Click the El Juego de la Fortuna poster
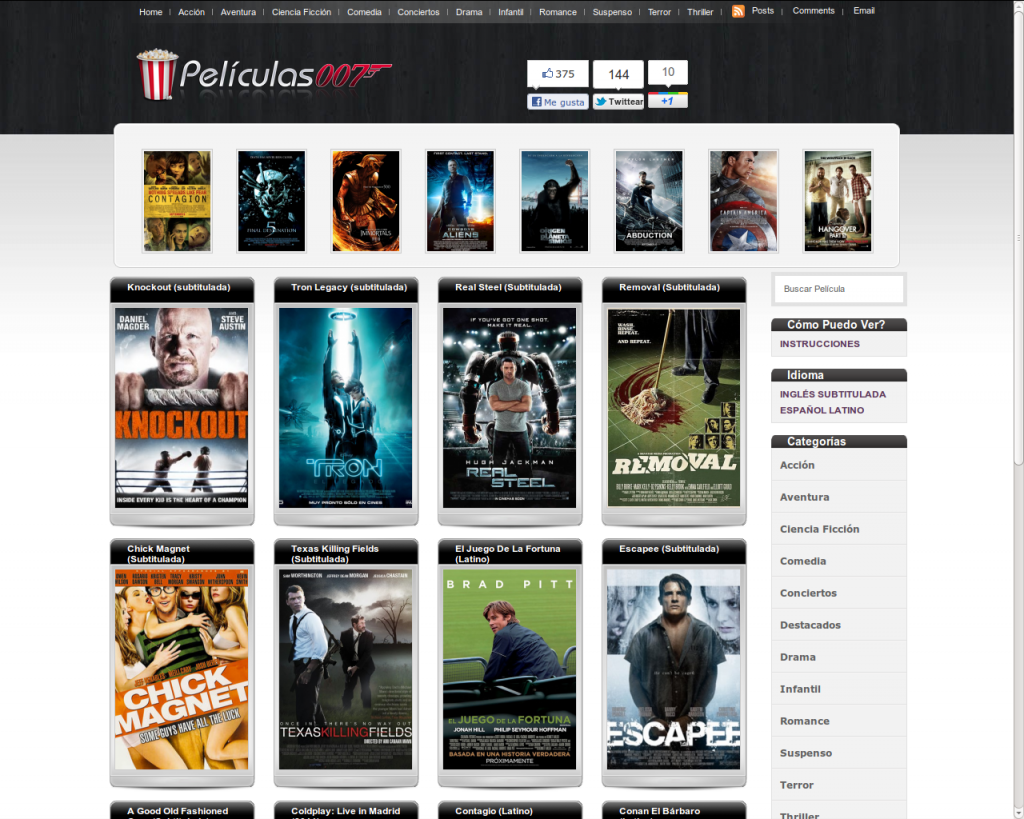The width and height of the screenshot is (1024, 819). tap(509, 669)
